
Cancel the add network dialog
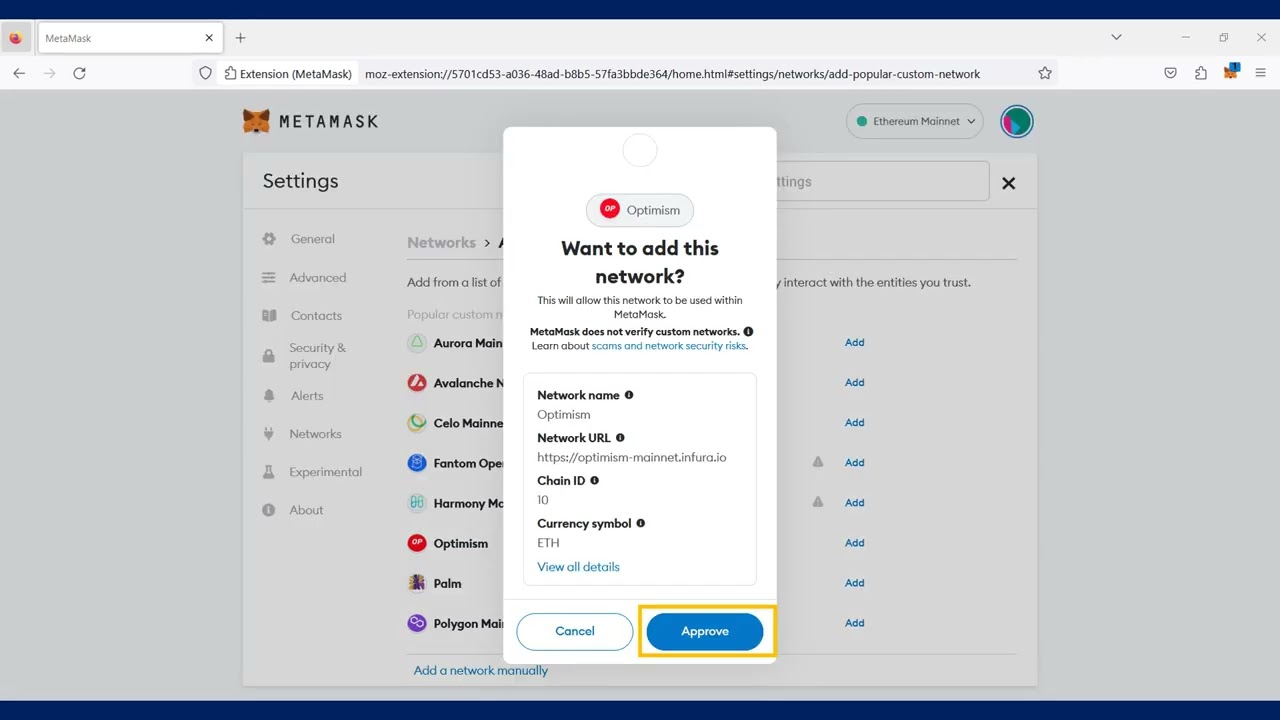point(575,631)
